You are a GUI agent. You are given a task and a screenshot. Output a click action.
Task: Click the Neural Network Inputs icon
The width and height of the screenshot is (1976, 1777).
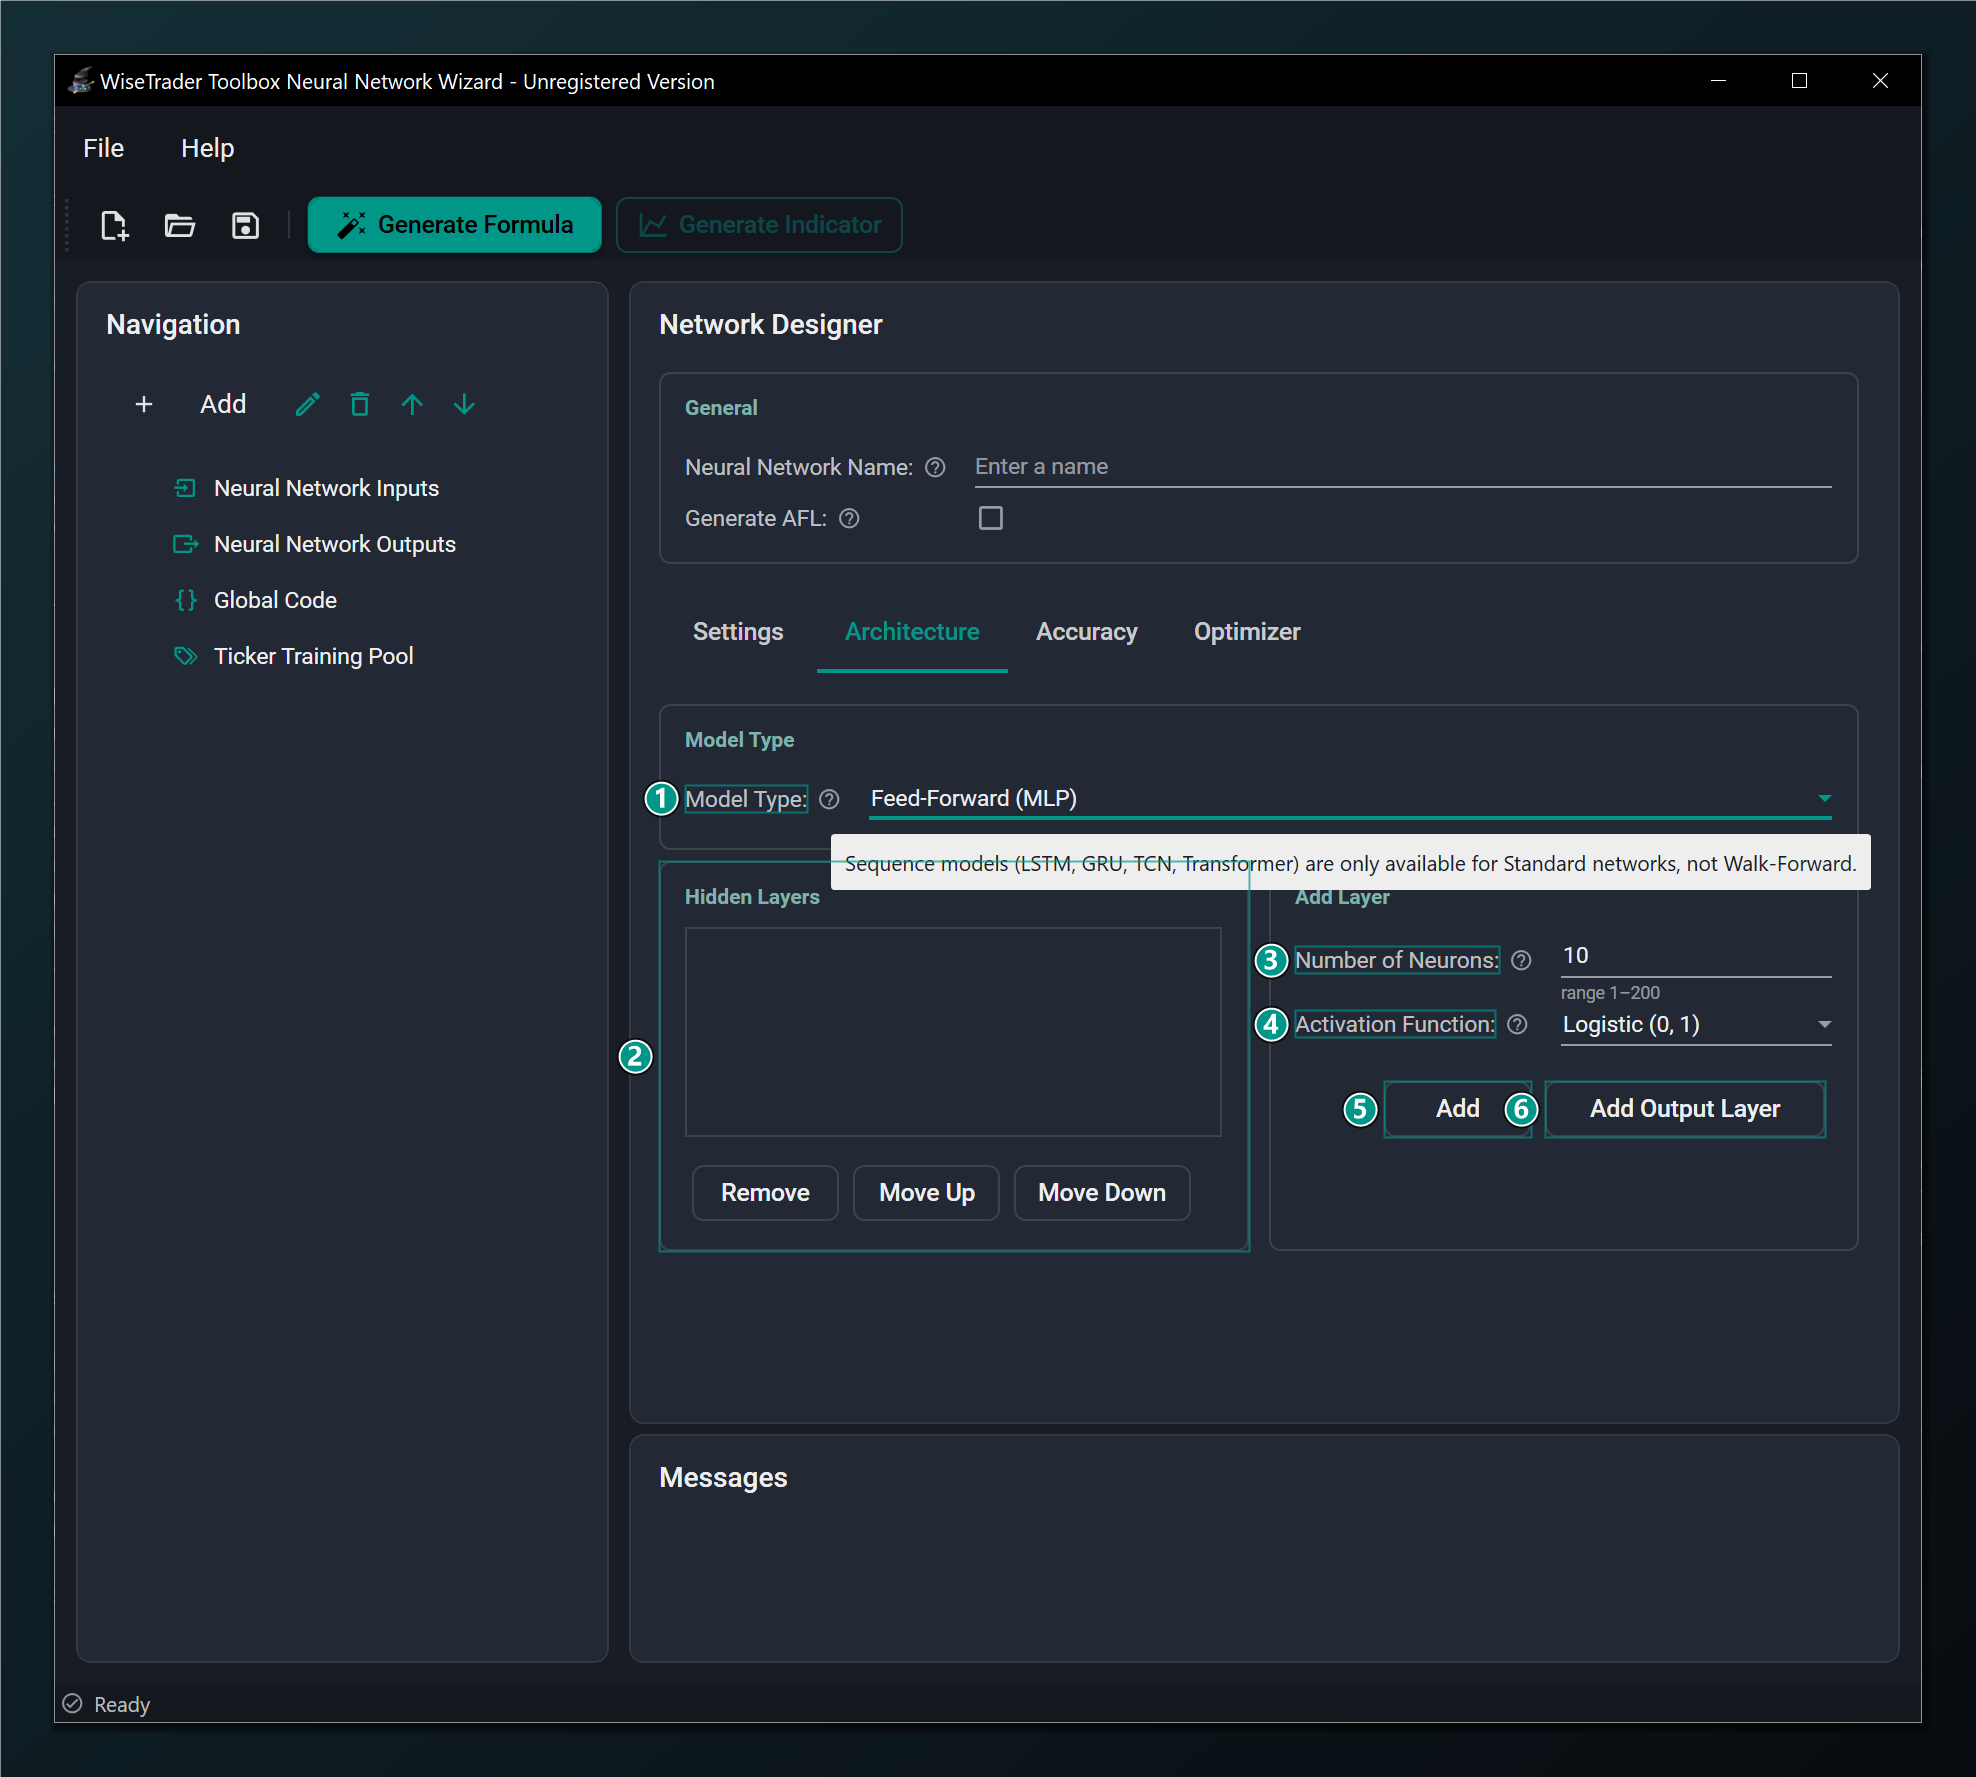tap(185, 488)
